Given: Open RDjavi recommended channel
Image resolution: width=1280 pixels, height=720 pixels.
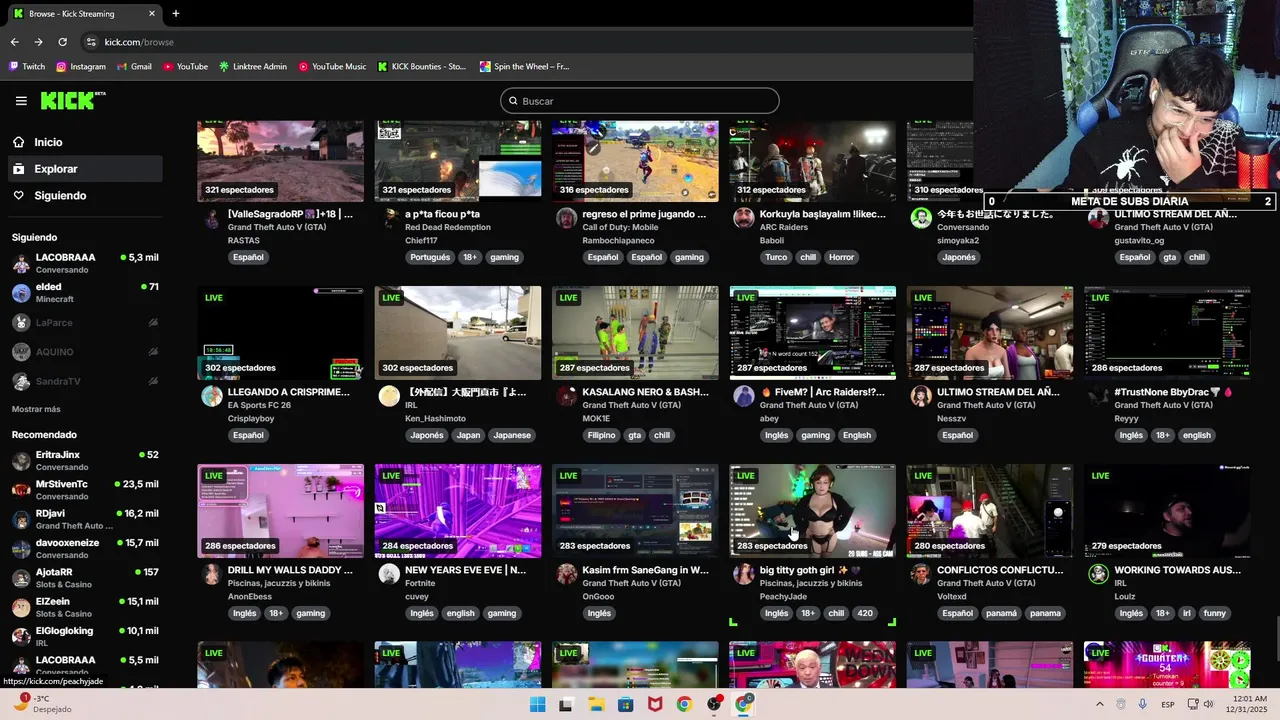Looking at the screenshot, I should (x=84, y=519).
